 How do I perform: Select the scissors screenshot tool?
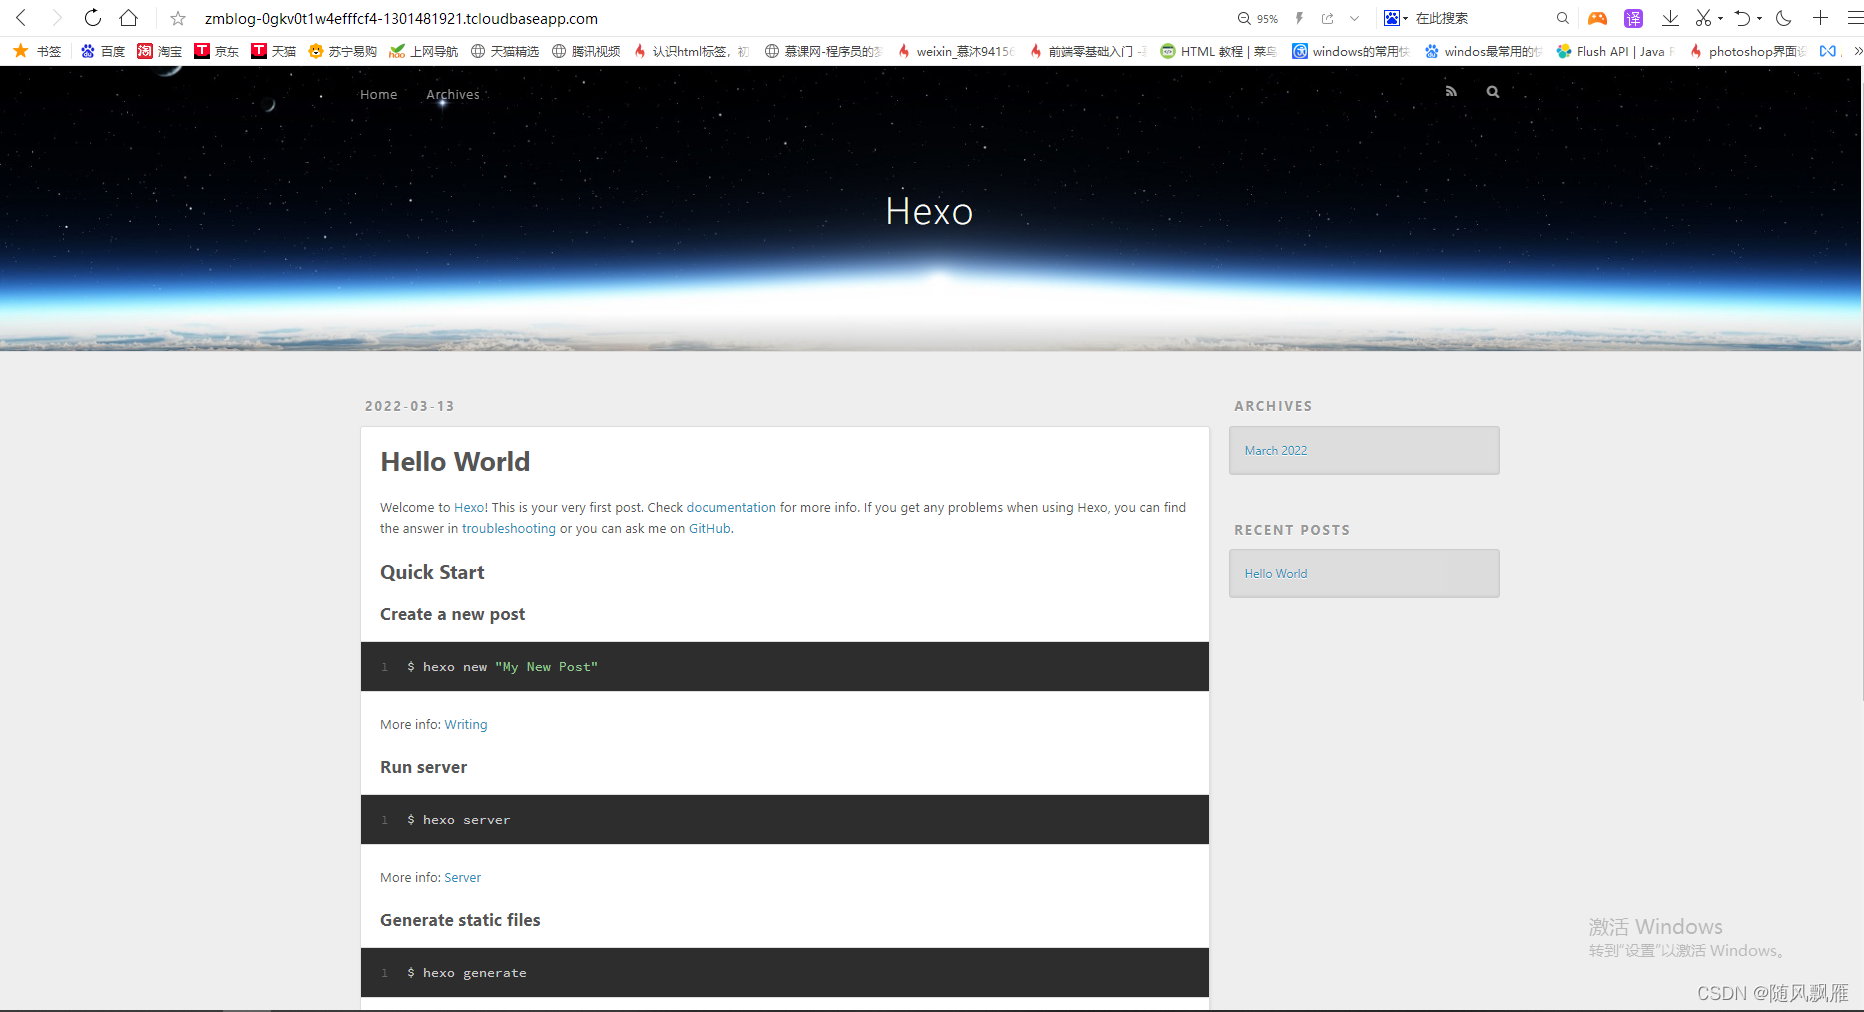coord(1703,18)
